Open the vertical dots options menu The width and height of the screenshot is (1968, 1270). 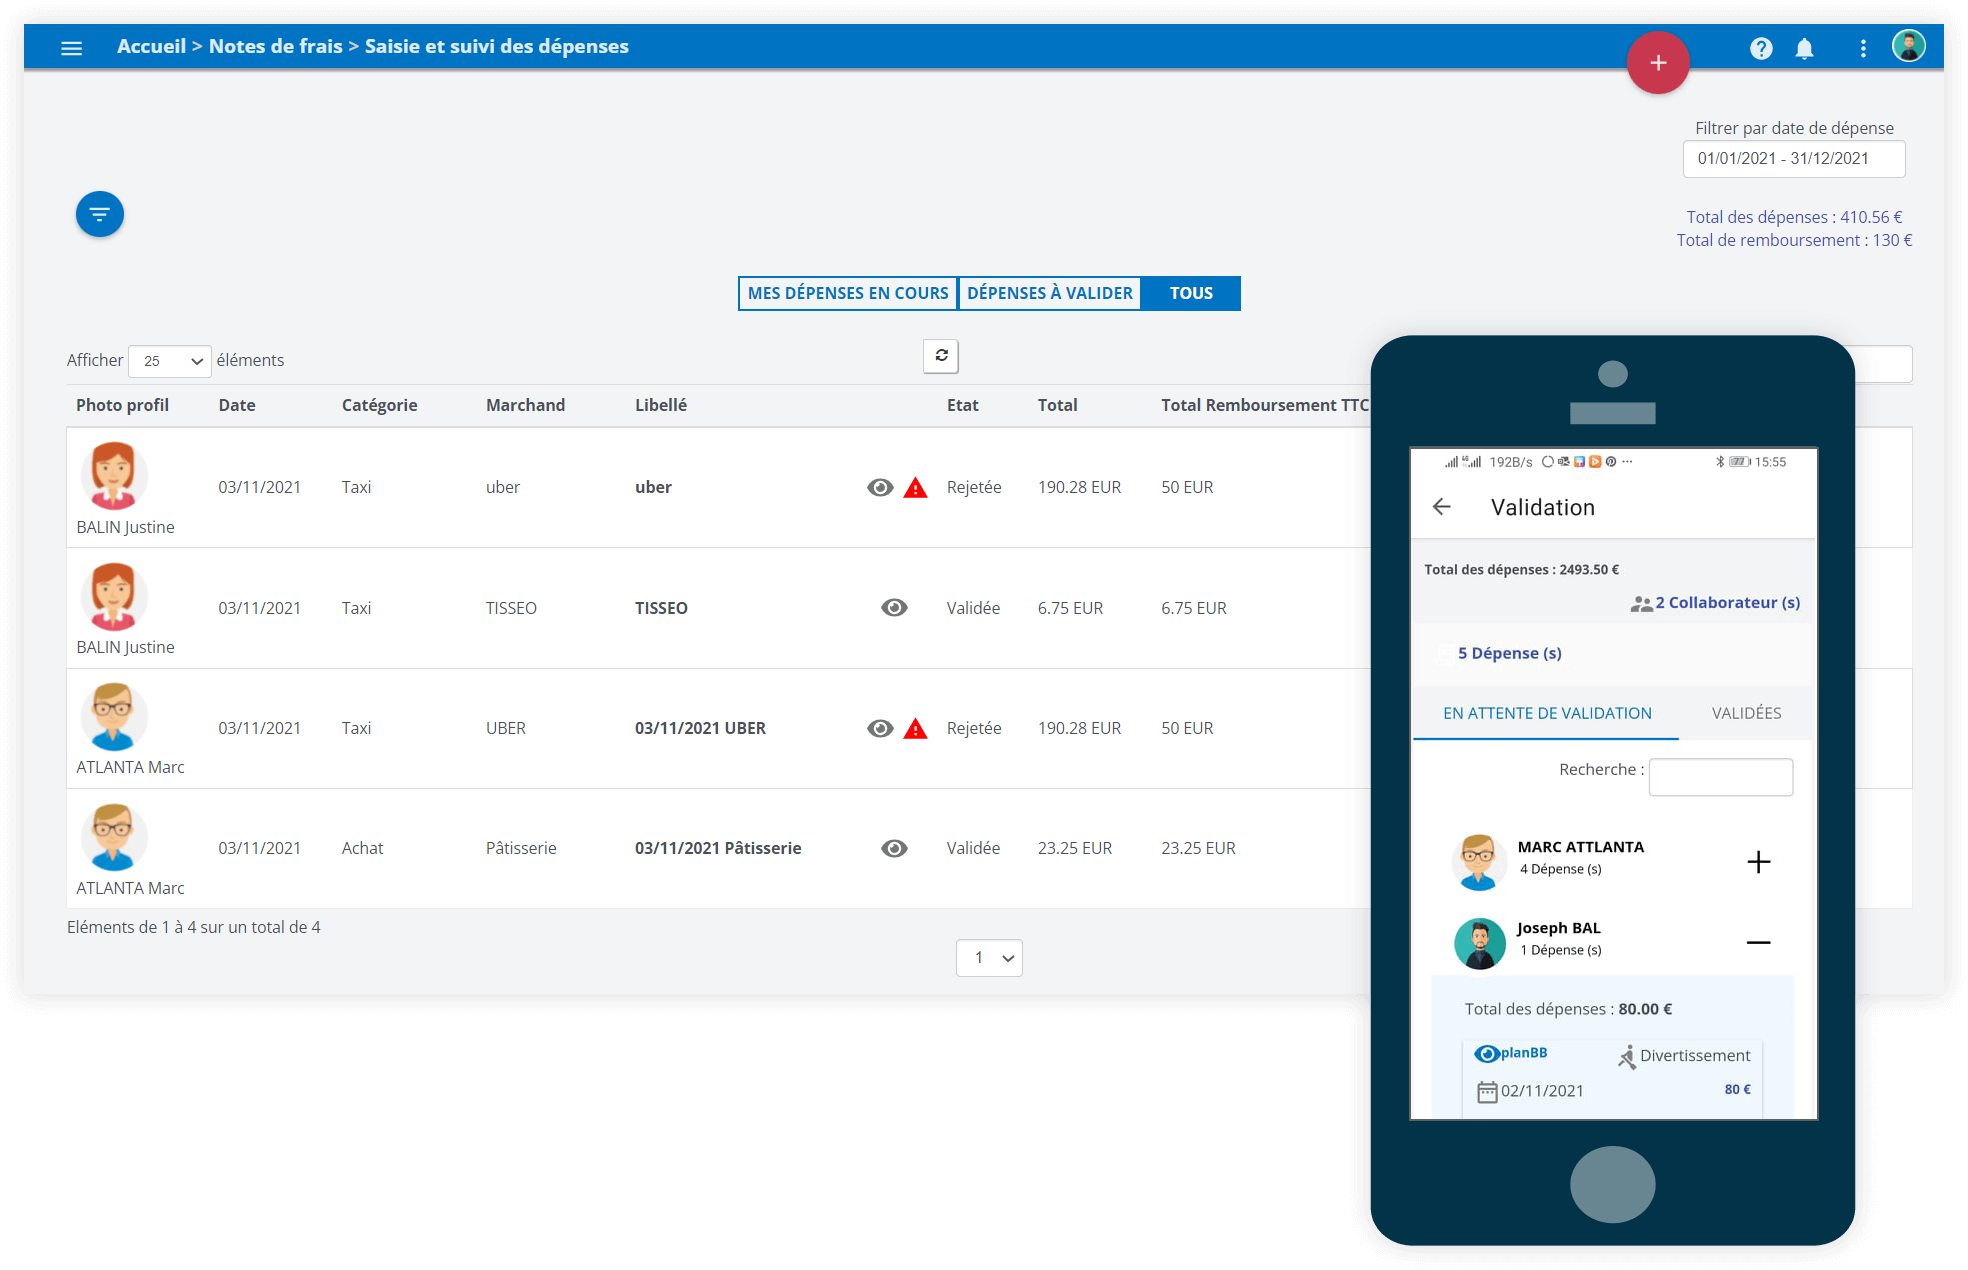pyautogui.click(x=1862, y=48)
